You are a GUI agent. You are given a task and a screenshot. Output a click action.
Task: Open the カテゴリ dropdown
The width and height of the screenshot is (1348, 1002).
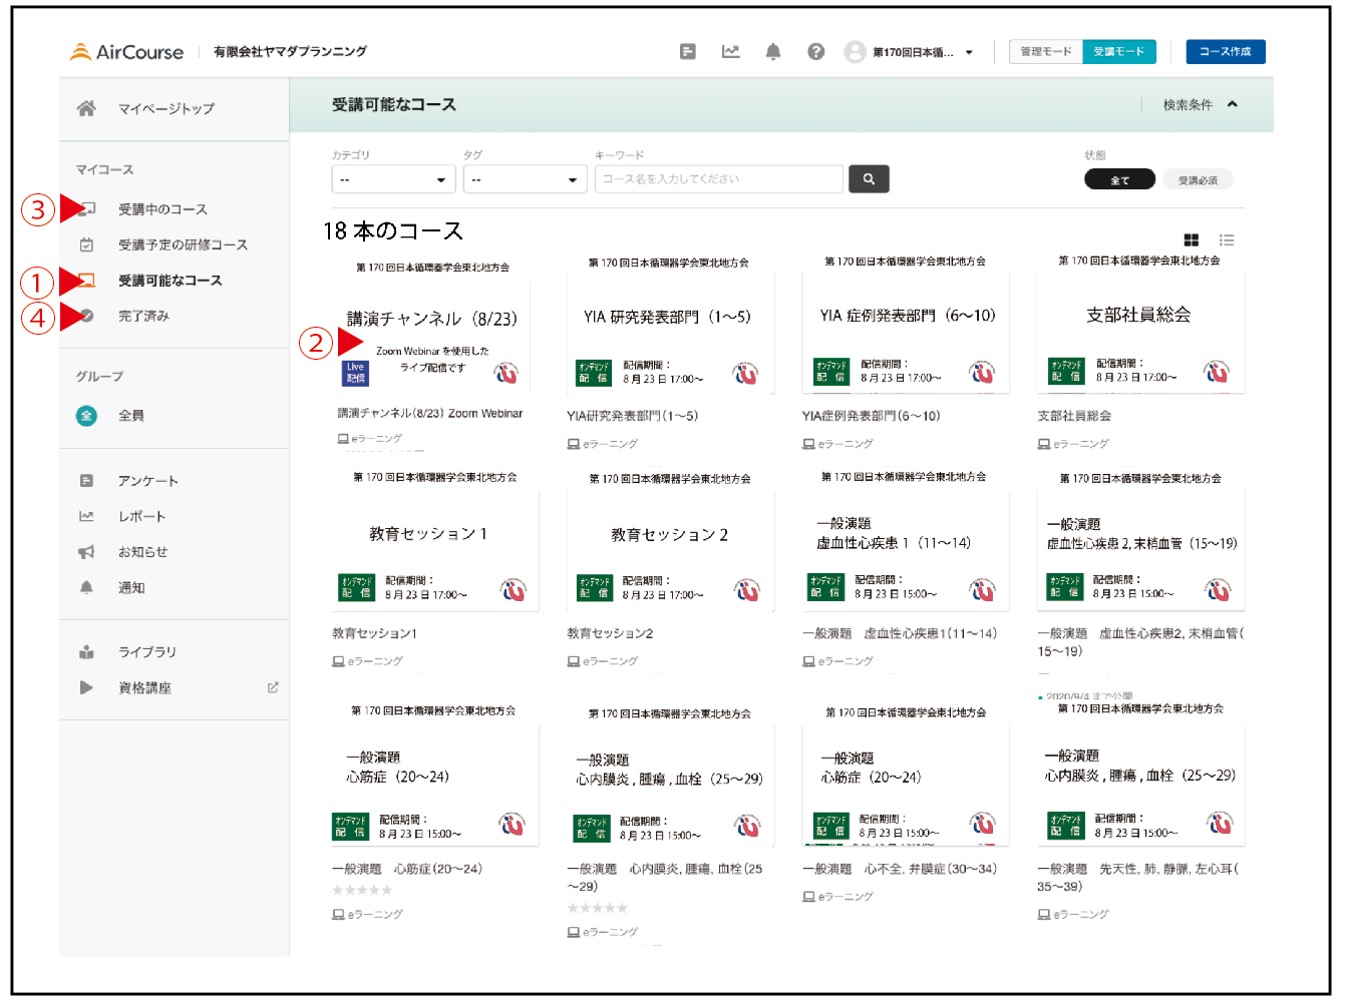click(x=393, y=180)
